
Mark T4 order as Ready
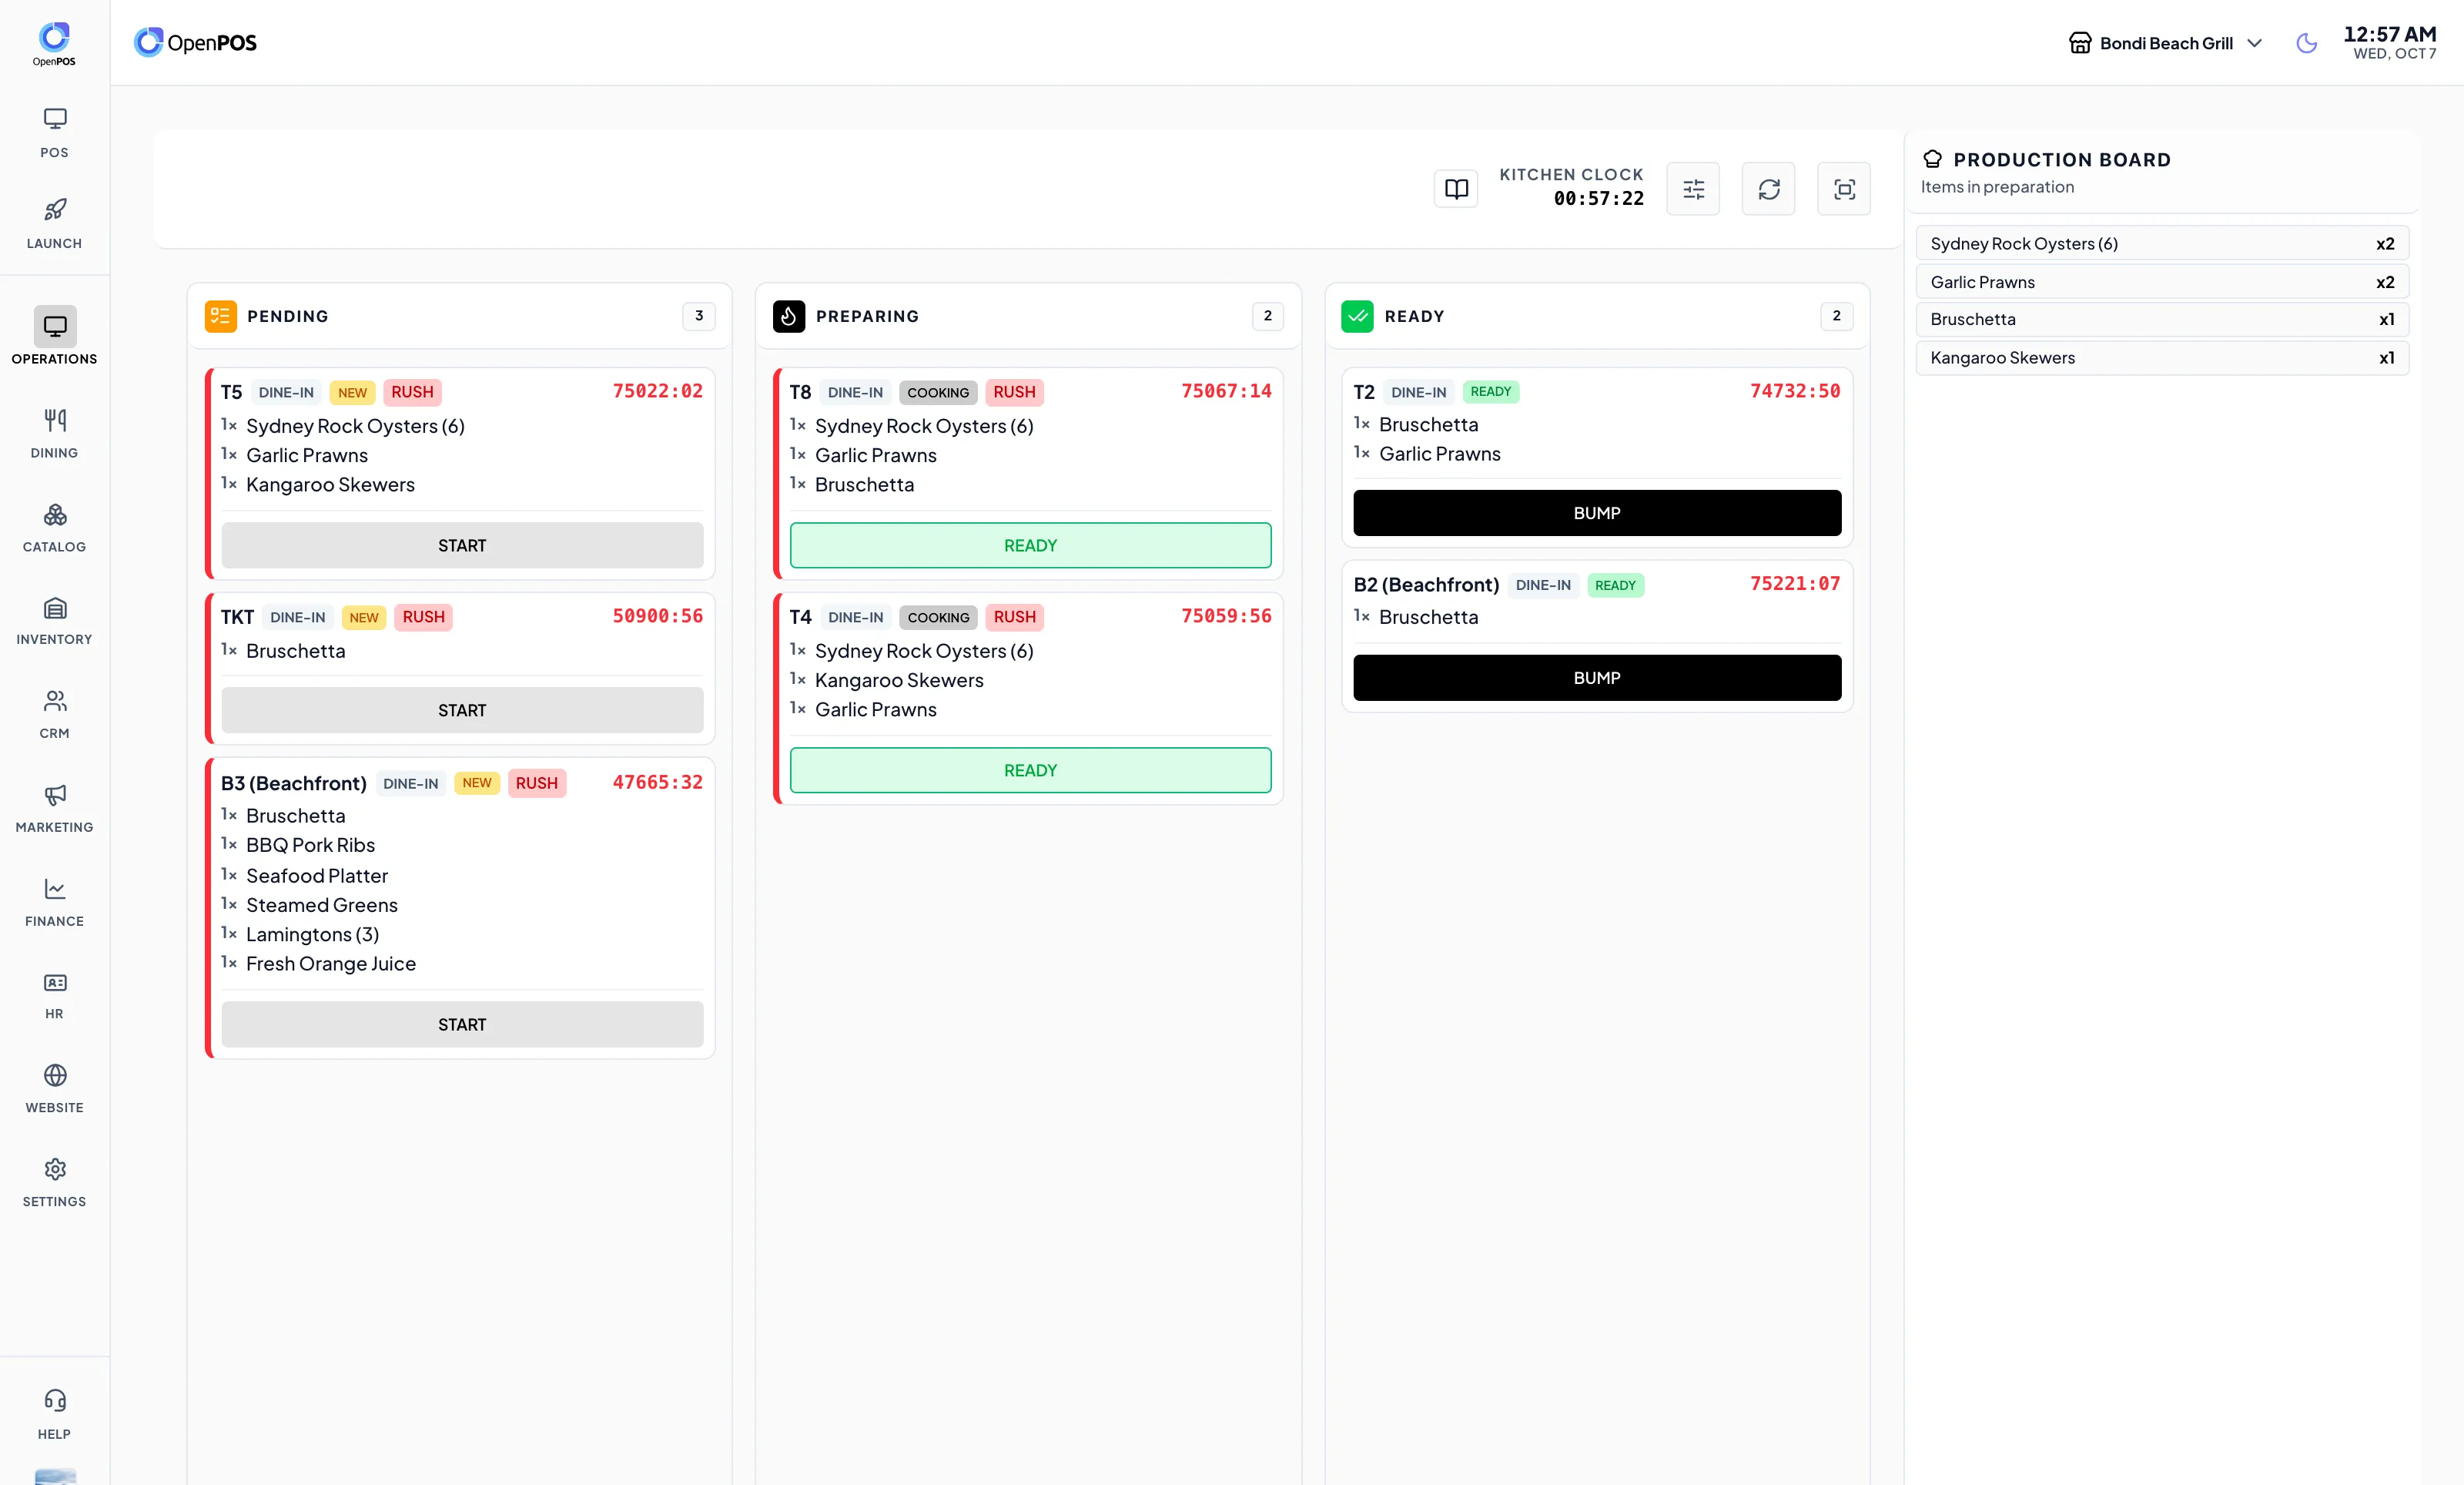[1030, 770]
